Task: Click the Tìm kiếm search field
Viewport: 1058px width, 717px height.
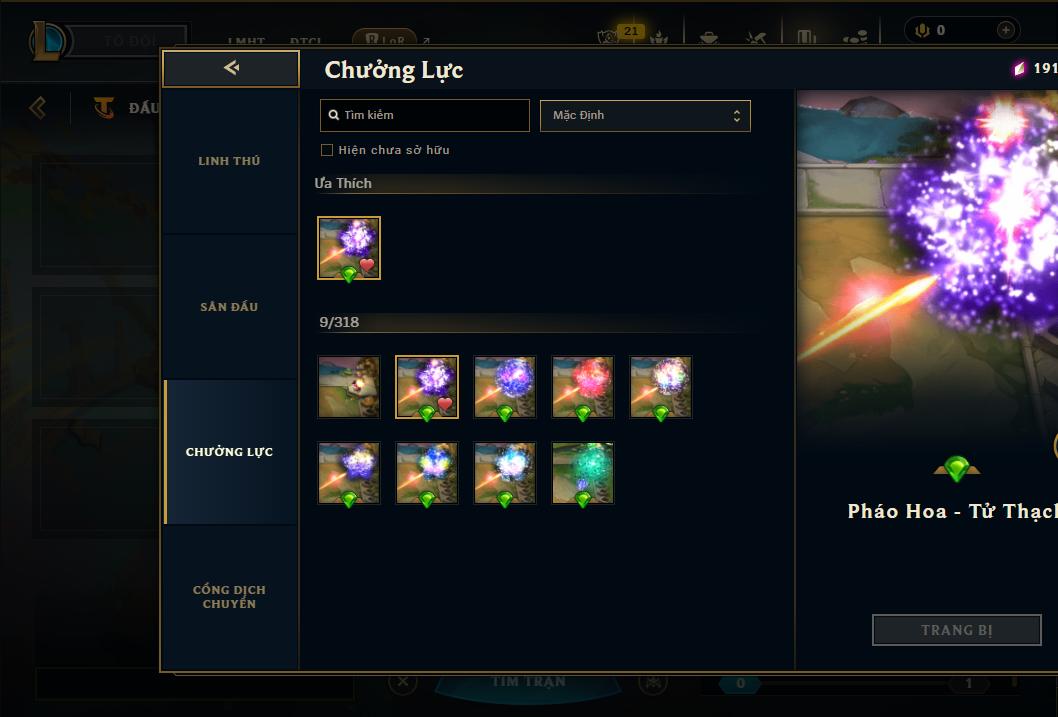Action: (425, 115)
